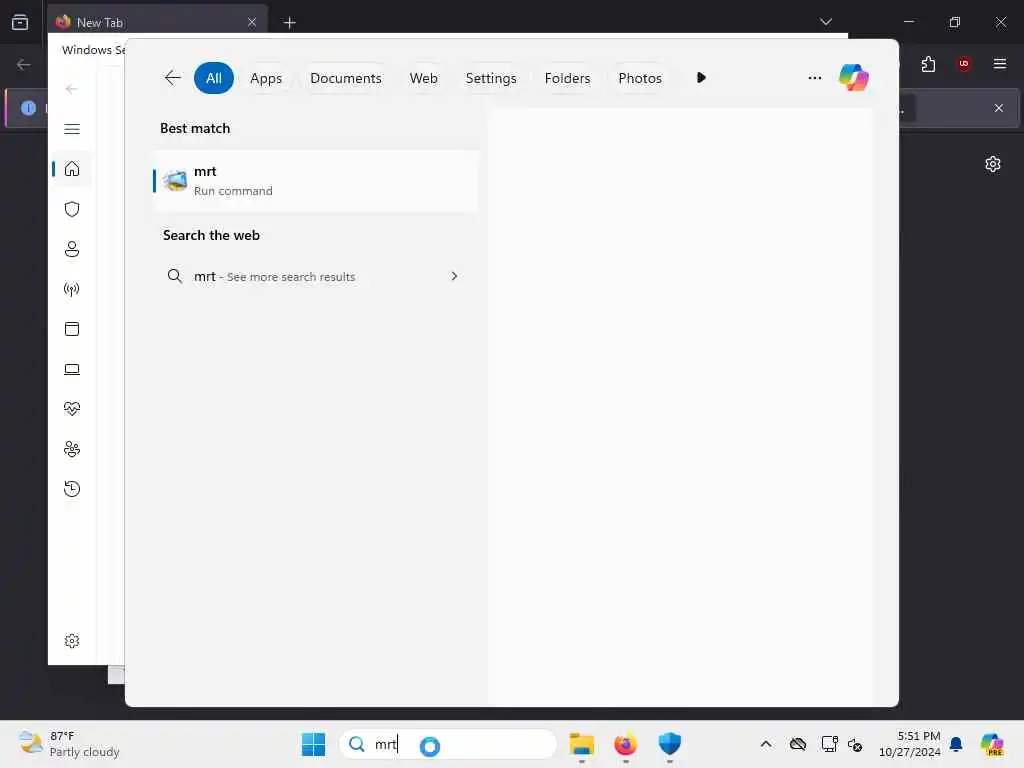Go back in the search panel

click(x=172, y=78)
